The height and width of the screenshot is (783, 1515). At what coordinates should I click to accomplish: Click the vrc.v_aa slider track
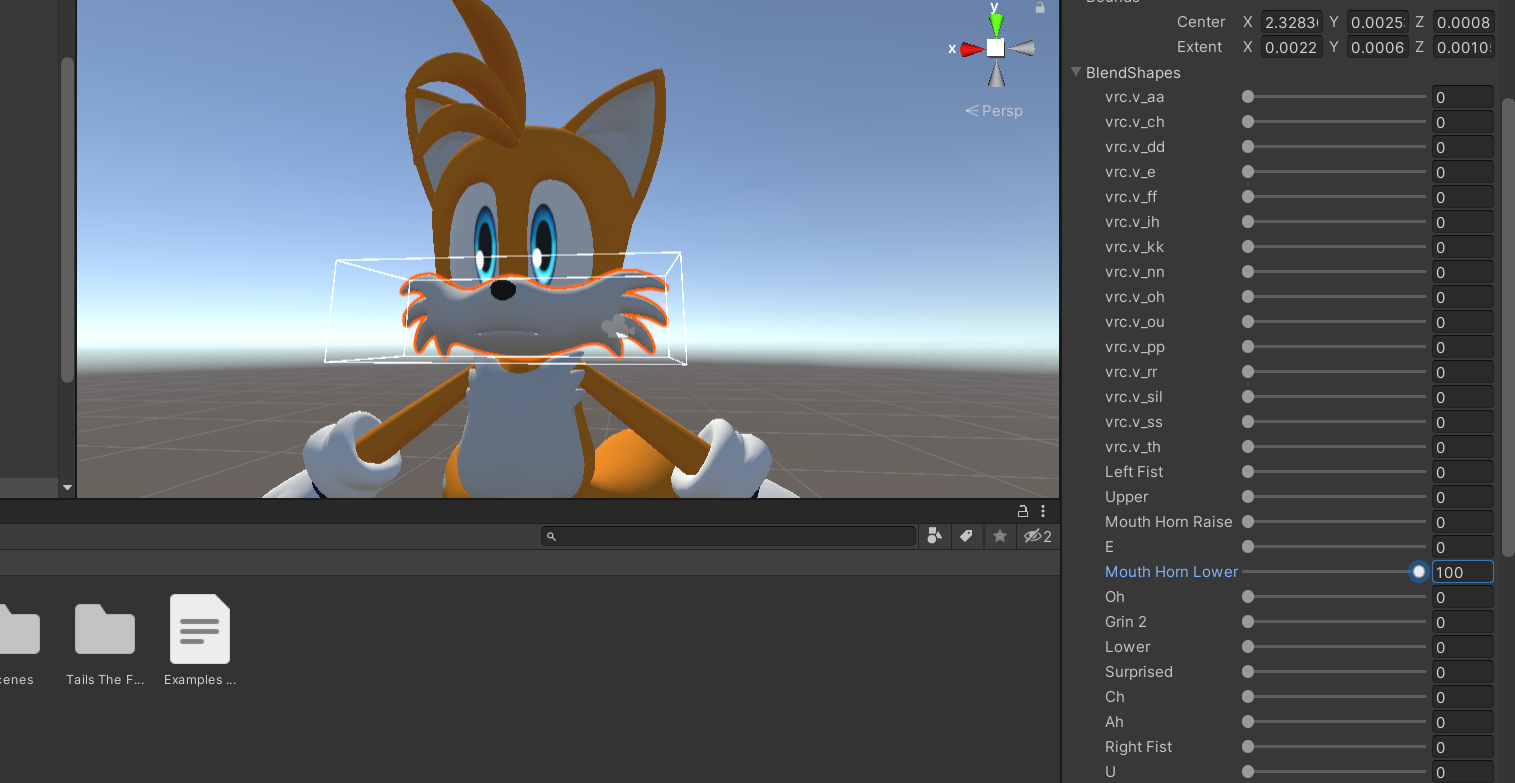pyautogui.click(x=1336, y=97)
